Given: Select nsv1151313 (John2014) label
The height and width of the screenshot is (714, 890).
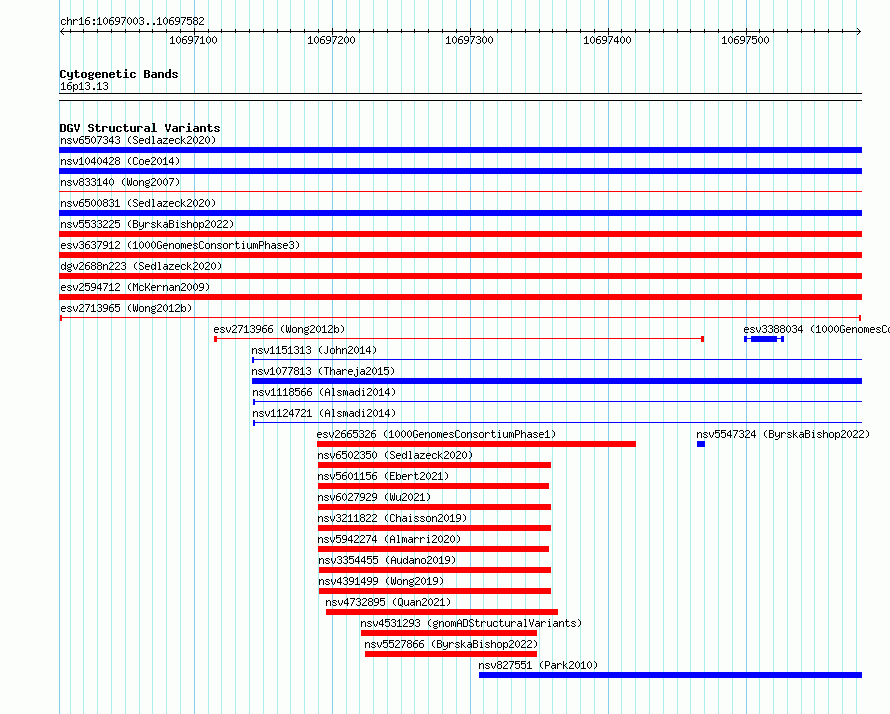Looking at the screenshot, I should coord(314,350).
